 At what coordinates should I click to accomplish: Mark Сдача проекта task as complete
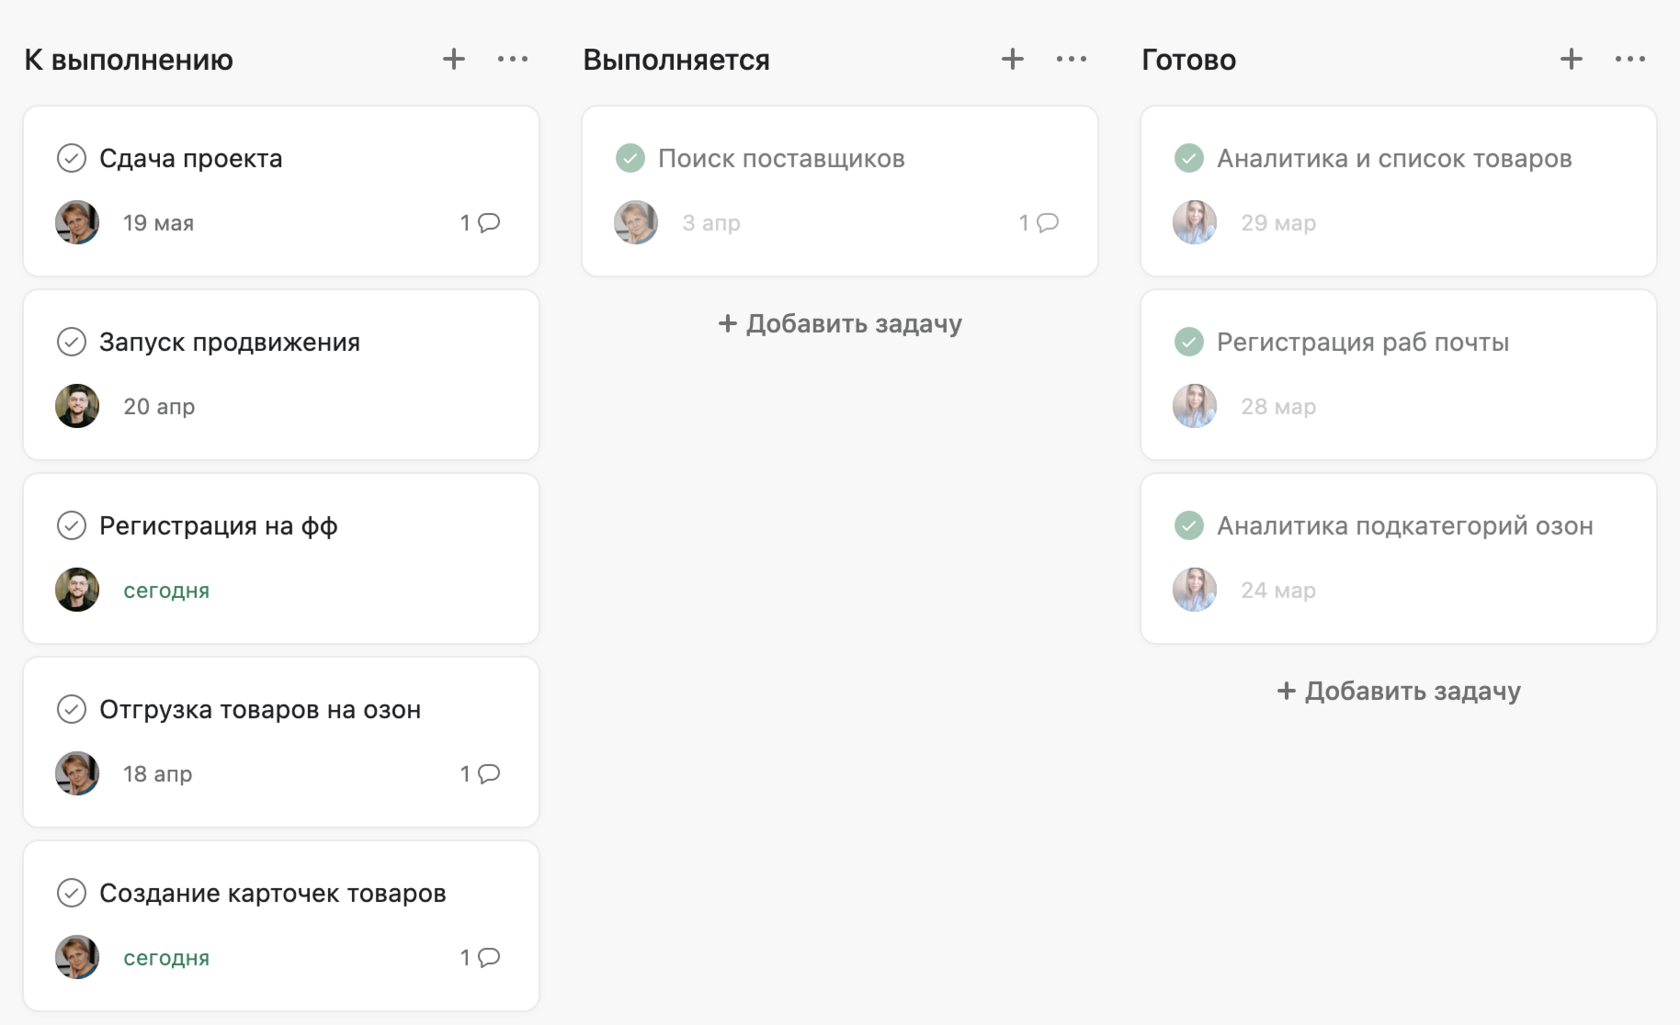click(71, 158)
